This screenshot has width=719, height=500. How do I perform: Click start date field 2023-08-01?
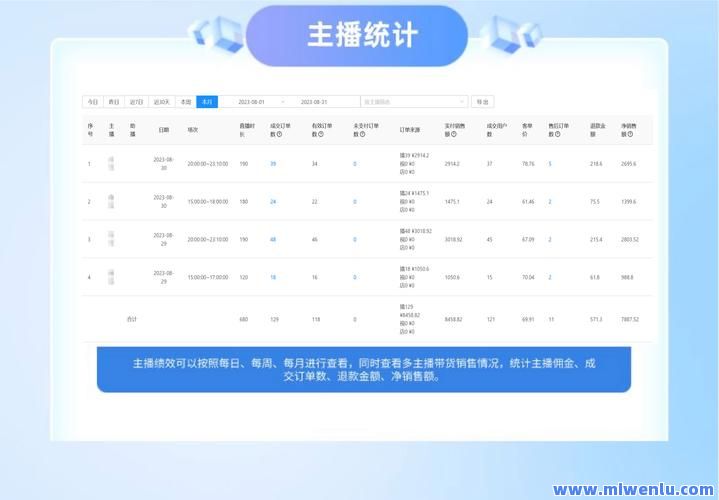click(252, 102)
